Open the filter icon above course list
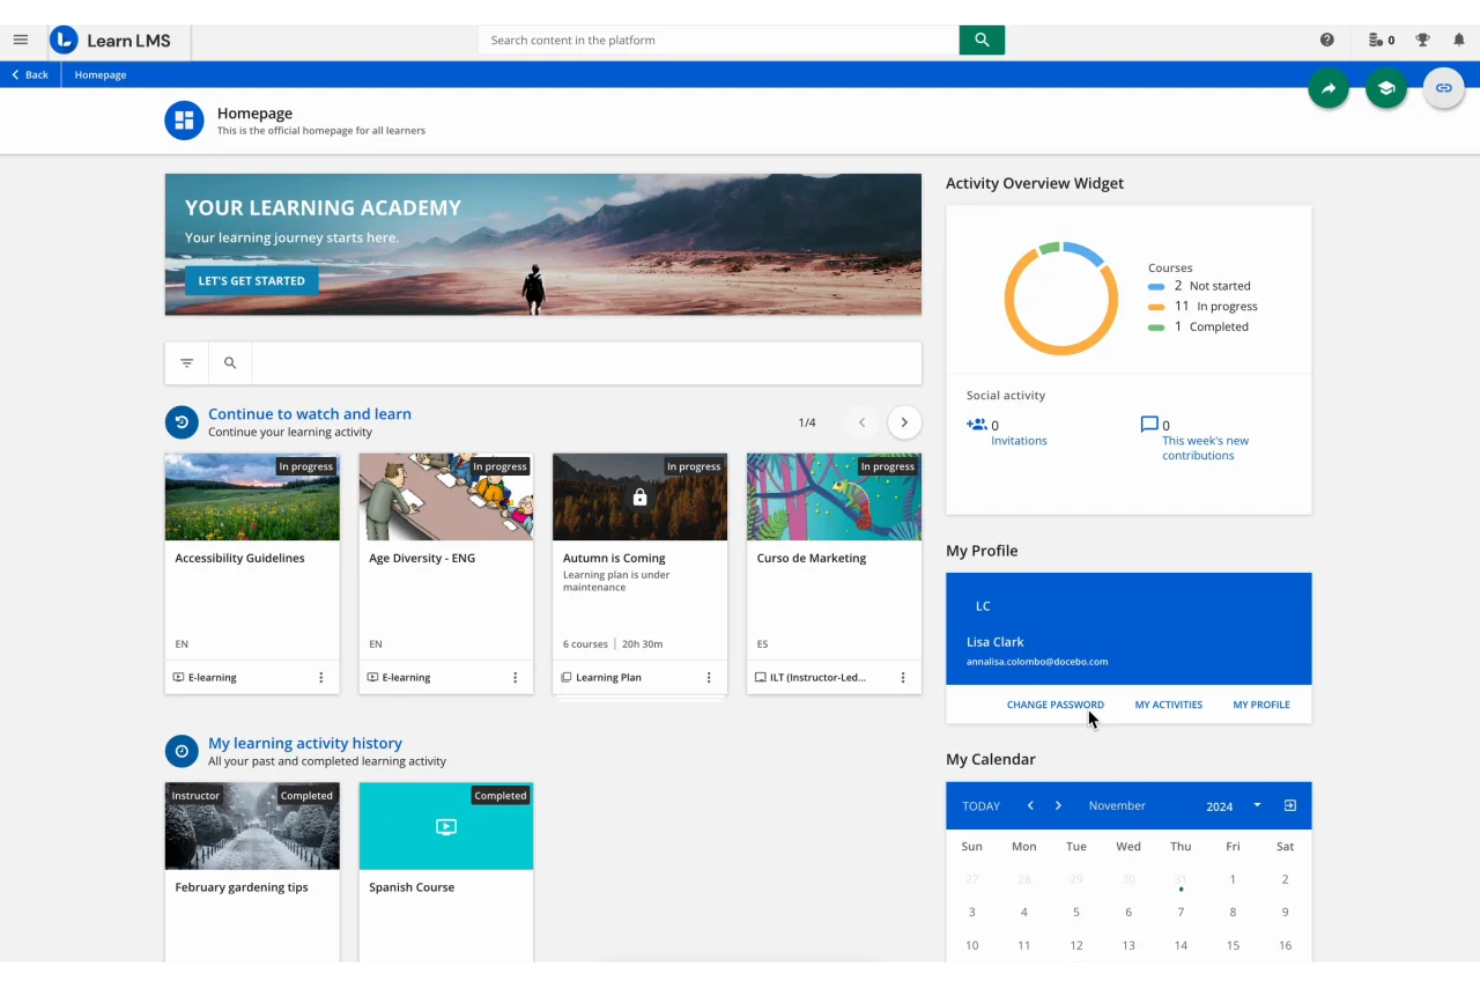Viewport: 1480px width, 987px height. [x=186, y=362]
